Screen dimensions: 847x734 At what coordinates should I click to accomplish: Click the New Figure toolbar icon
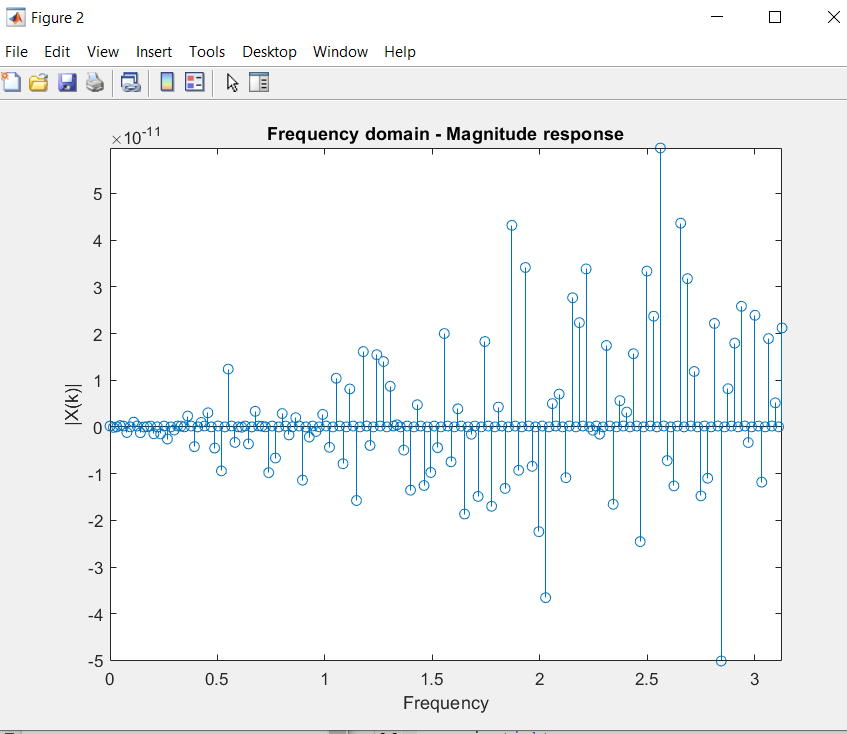(11, 83)
